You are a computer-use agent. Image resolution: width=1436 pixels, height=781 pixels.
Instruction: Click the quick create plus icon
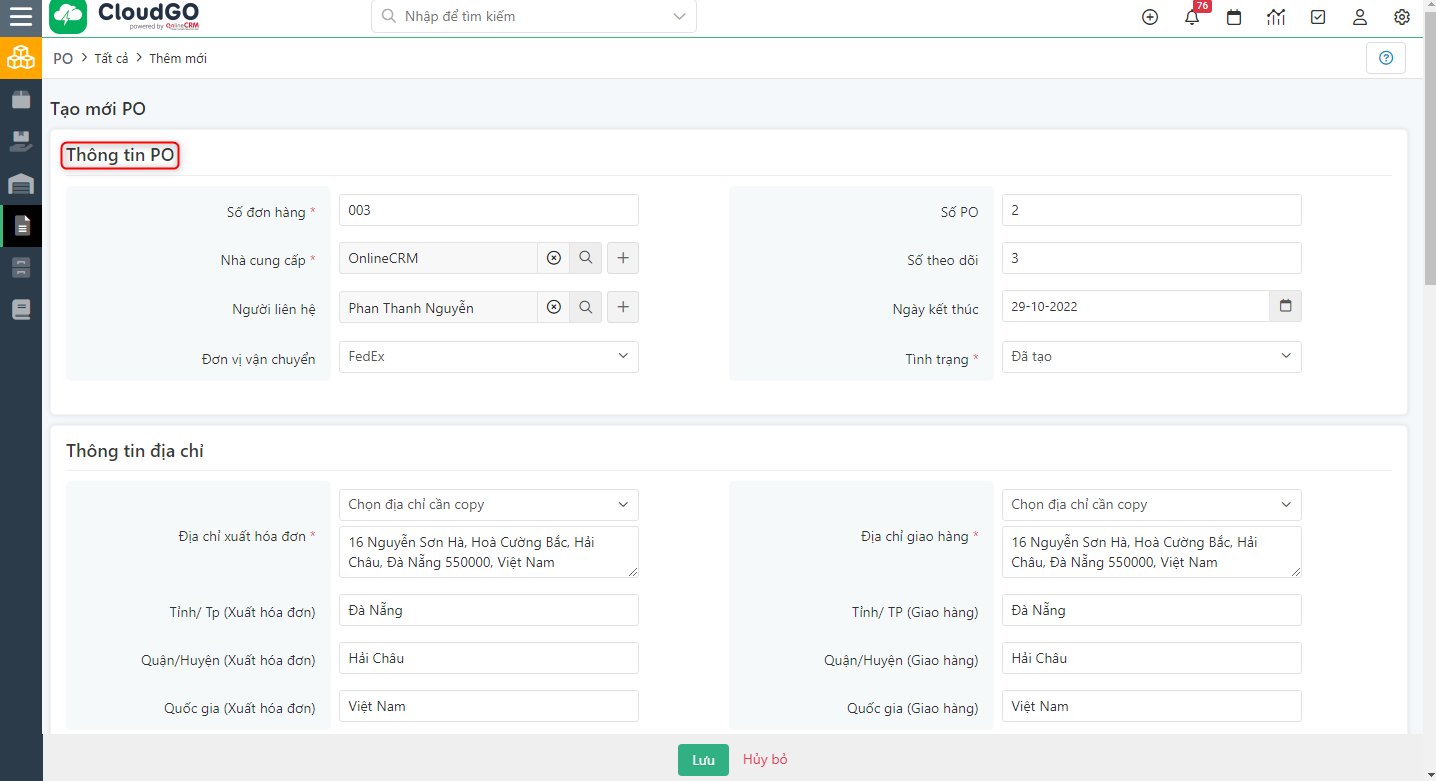pos(1149,17)
